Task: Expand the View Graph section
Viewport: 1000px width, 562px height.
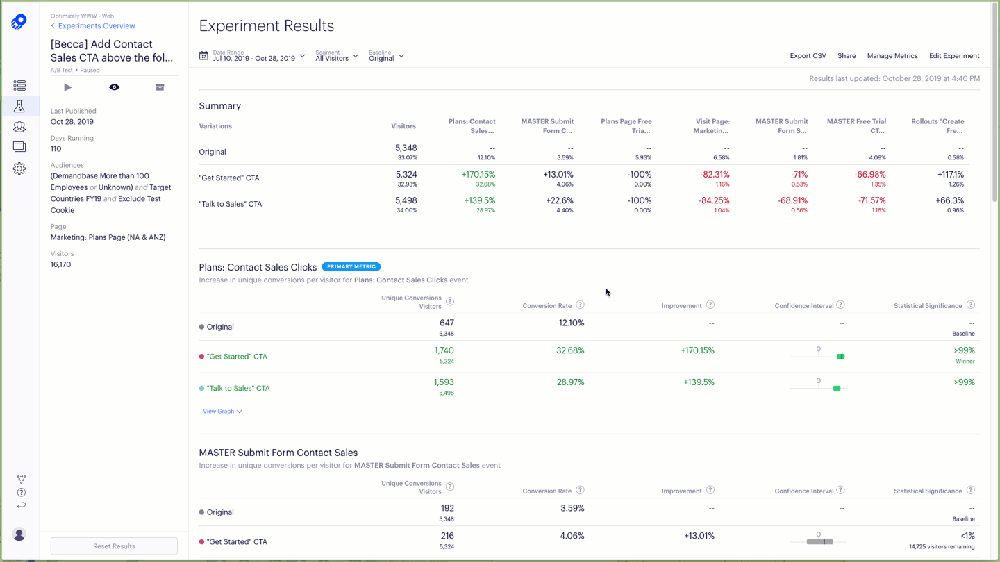Action: pyautogui.click(x=222, y=411)
